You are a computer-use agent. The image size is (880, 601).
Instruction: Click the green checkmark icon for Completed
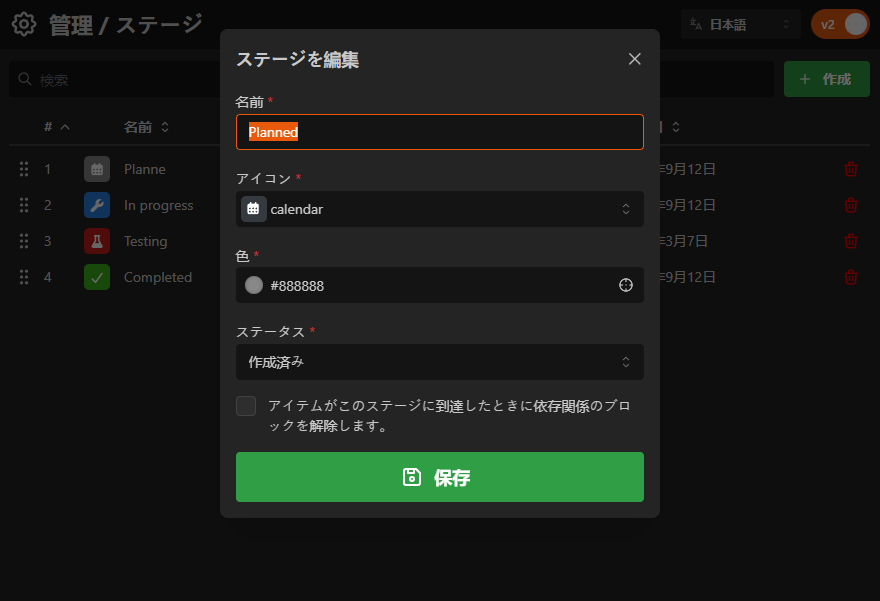97,277
